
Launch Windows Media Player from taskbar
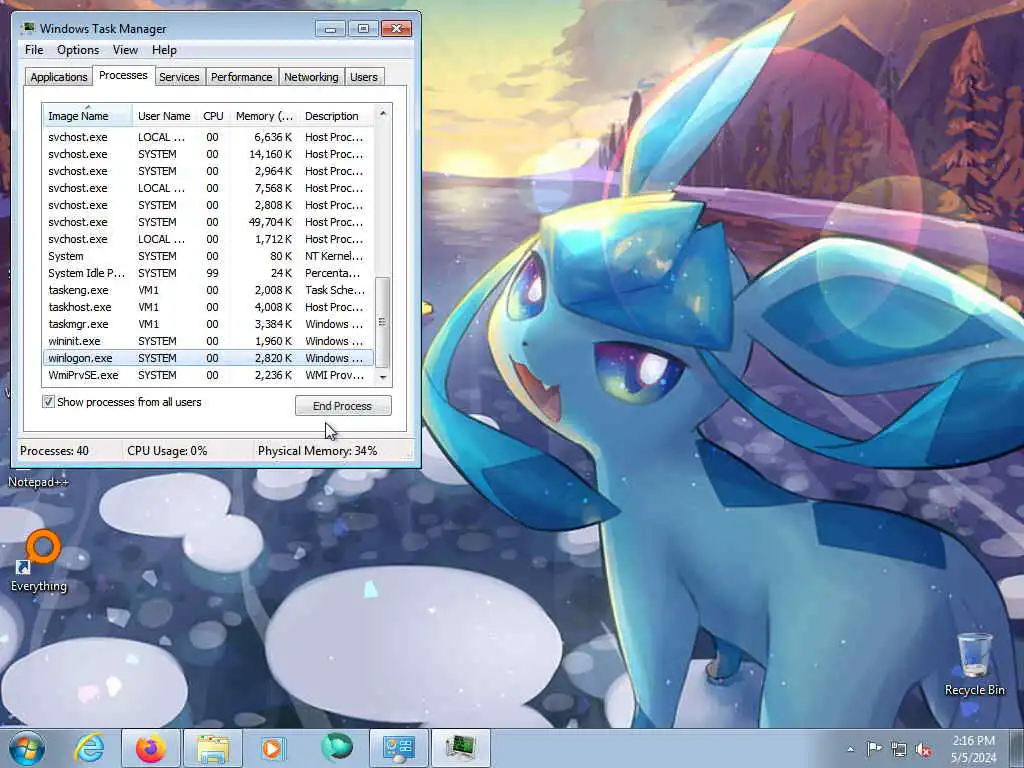[x=273, y=748]
